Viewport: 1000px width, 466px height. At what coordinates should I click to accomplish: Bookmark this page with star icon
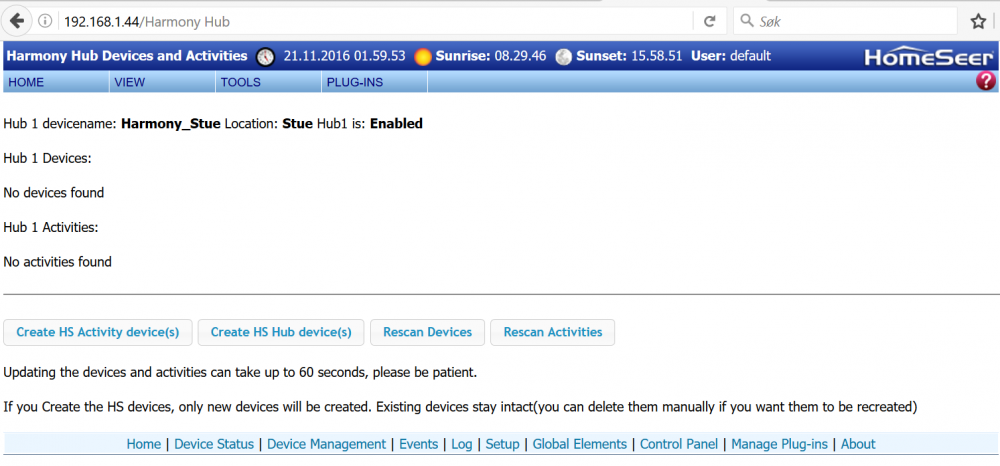pos(978,22)
